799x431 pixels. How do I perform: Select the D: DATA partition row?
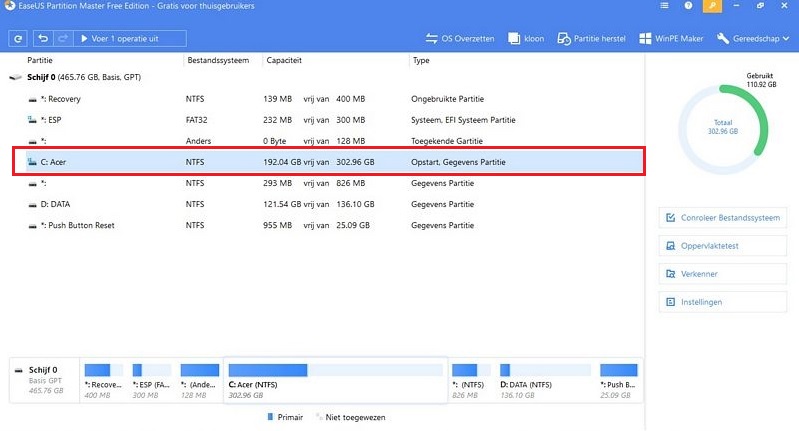coord(335,204)
